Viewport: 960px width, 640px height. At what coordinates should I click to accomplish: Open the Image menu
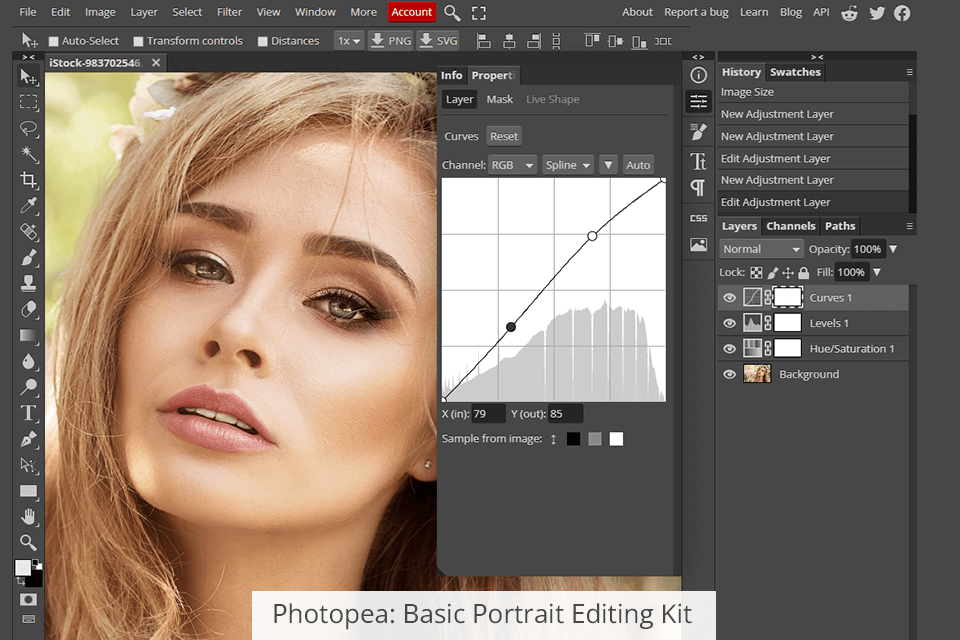100,12
